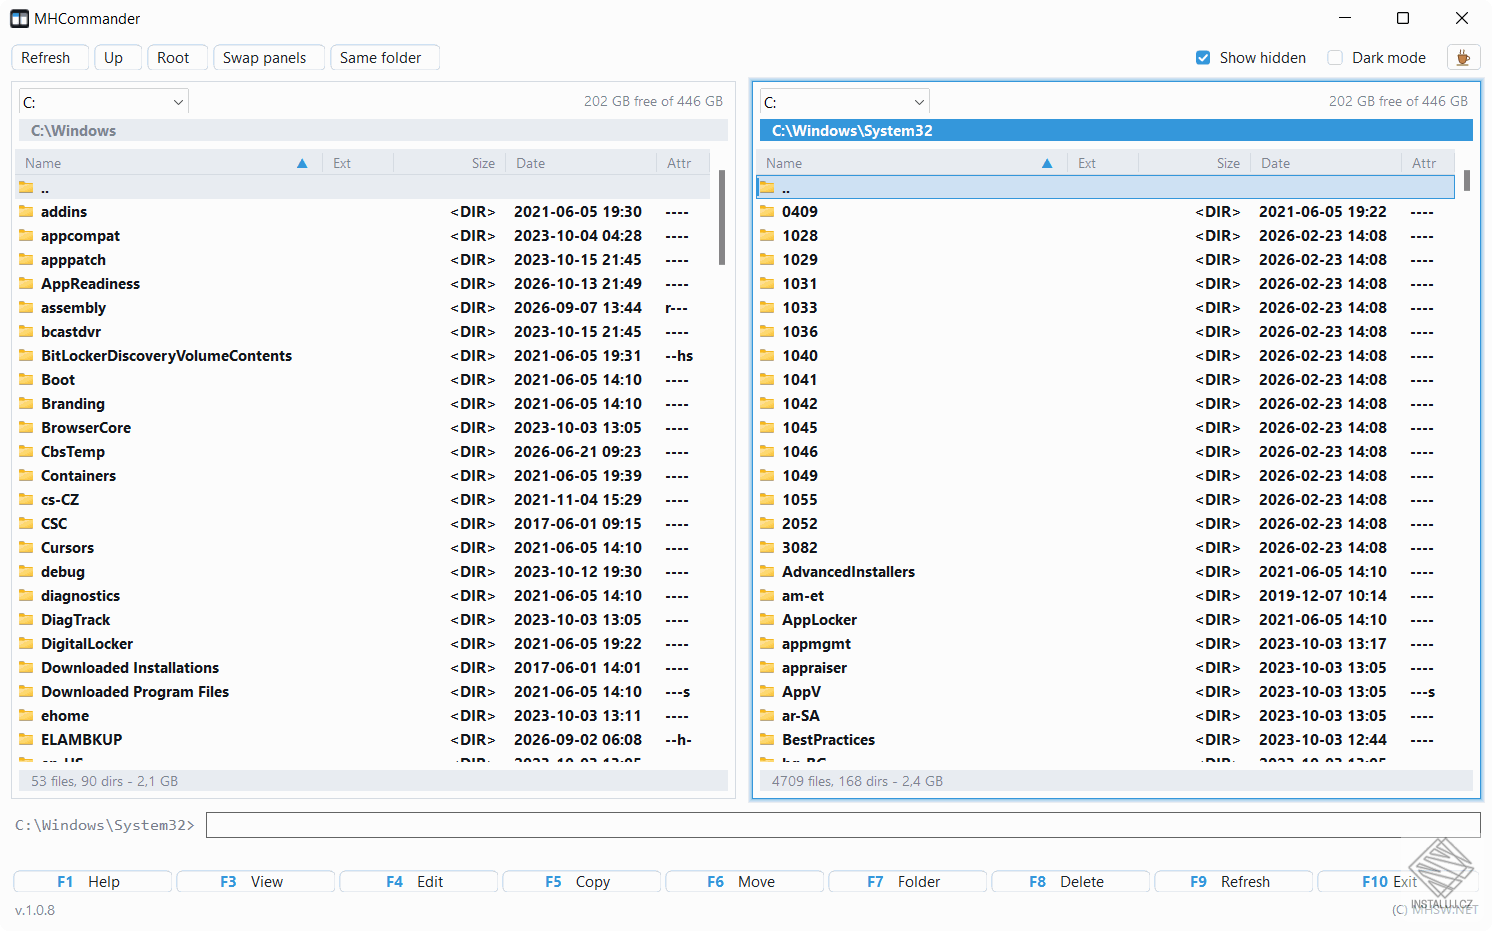The image size is (1492, 931).
Task: Click the folder icon beside BestPractices
Action: [767, 739]
